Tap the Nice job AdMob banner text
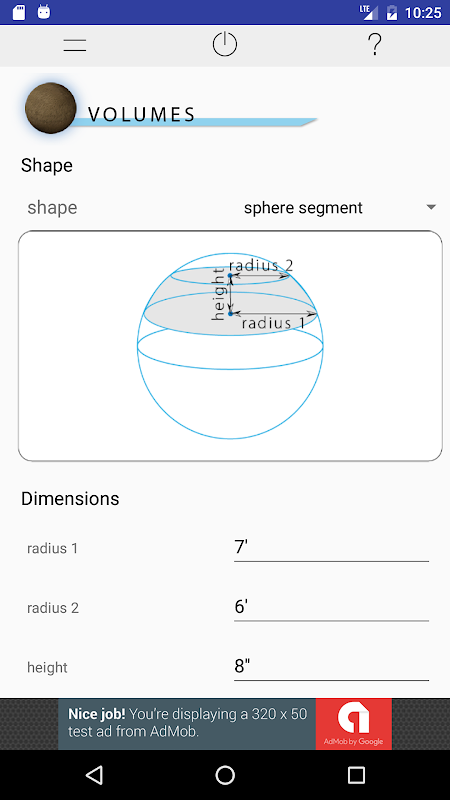The width and height of the screenshot is (450, 800). click(188, 722)
